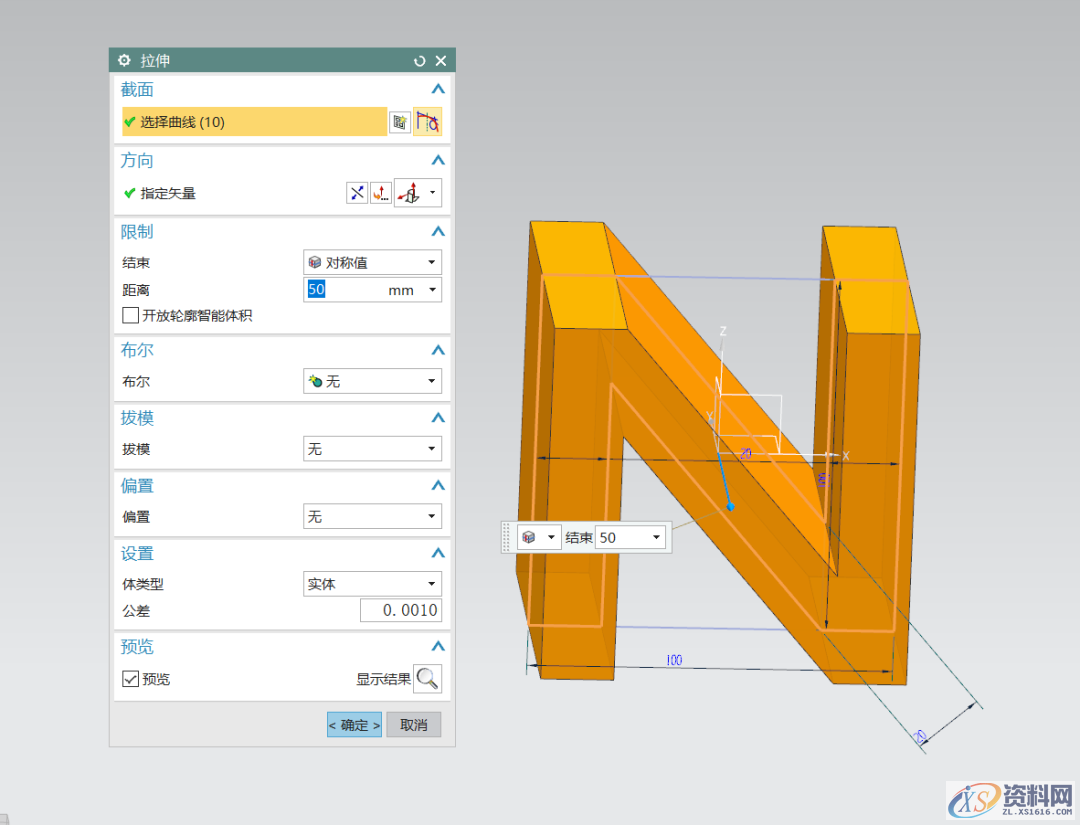Click the magnifier icon next to 显示结果
Screen dimensions: 1080x825
click(427, 679)
